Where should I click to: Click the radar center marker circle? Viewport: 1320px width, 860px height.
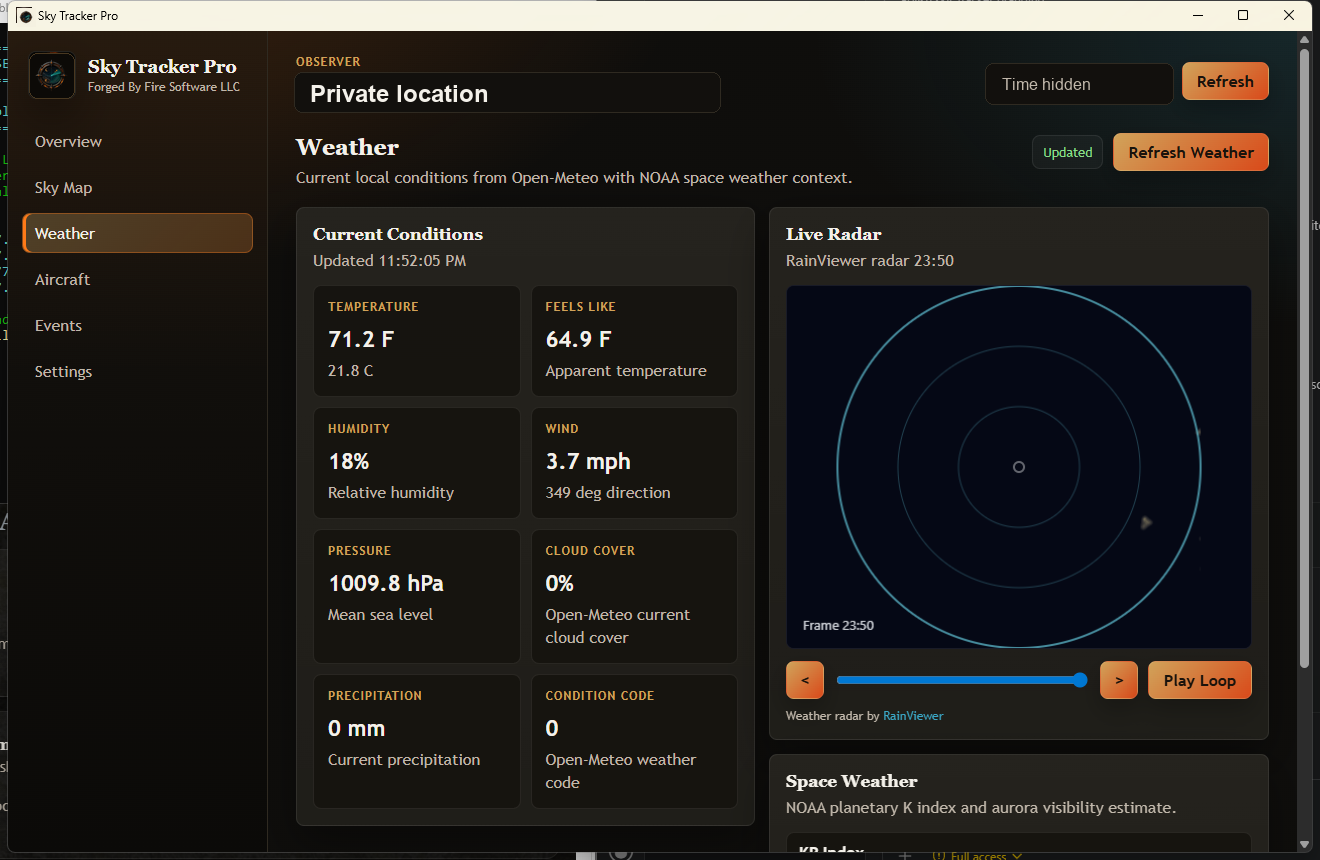(1019, 467)
